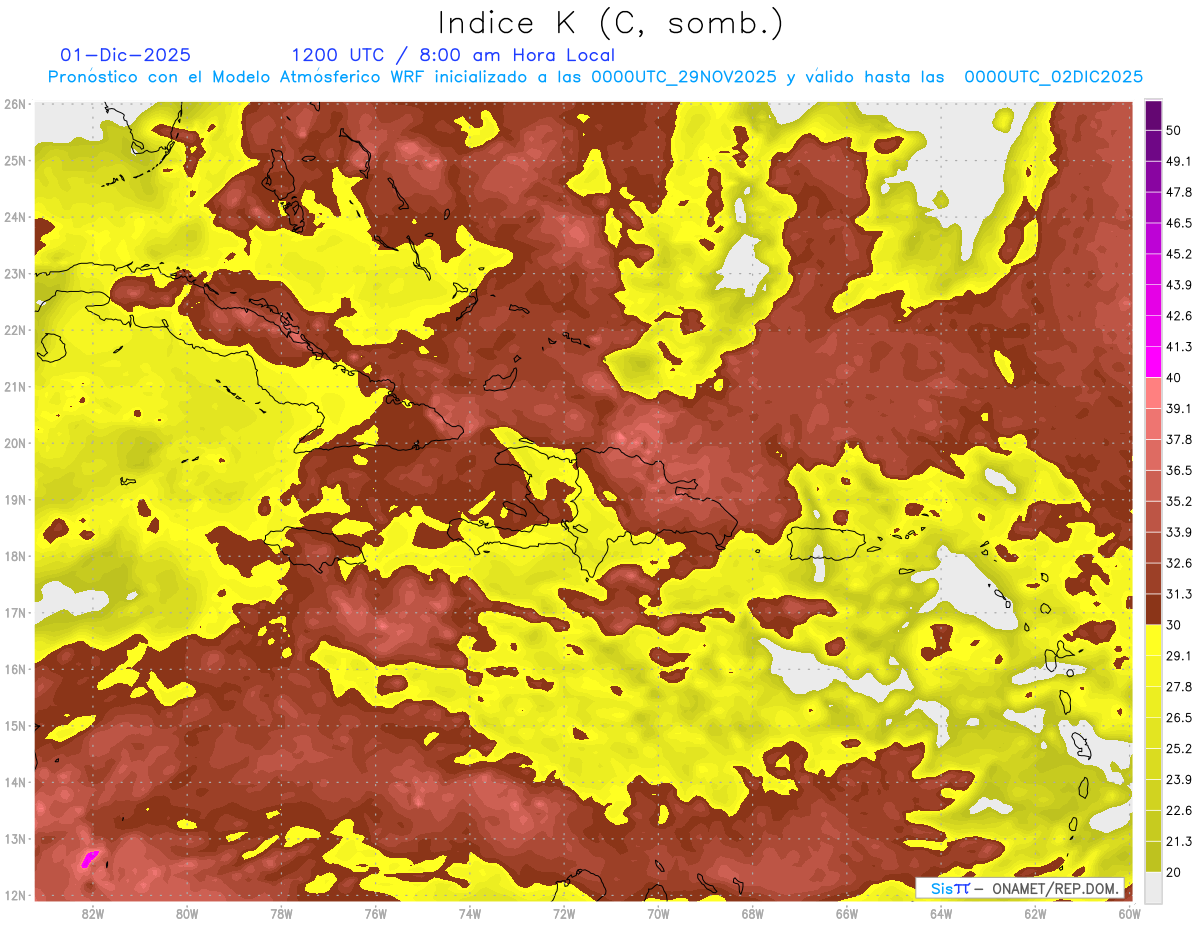Click the colorbar value 37.8
This screenshot has height=927, width=1200.
pyautogui.click(x=1179, y=440)
